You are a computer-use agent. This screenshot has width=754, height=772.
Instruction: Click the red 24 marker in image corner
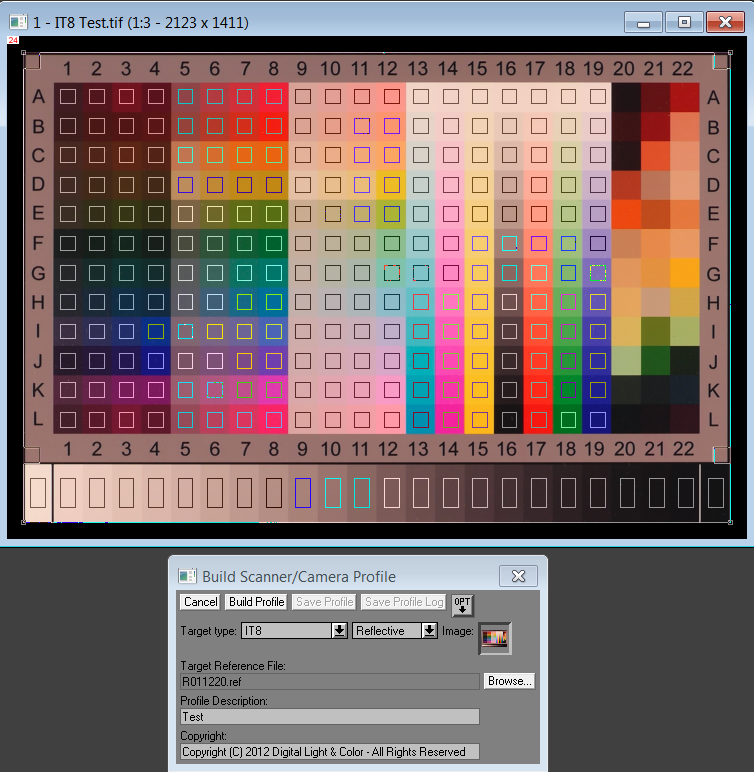[x=13, y=40]
